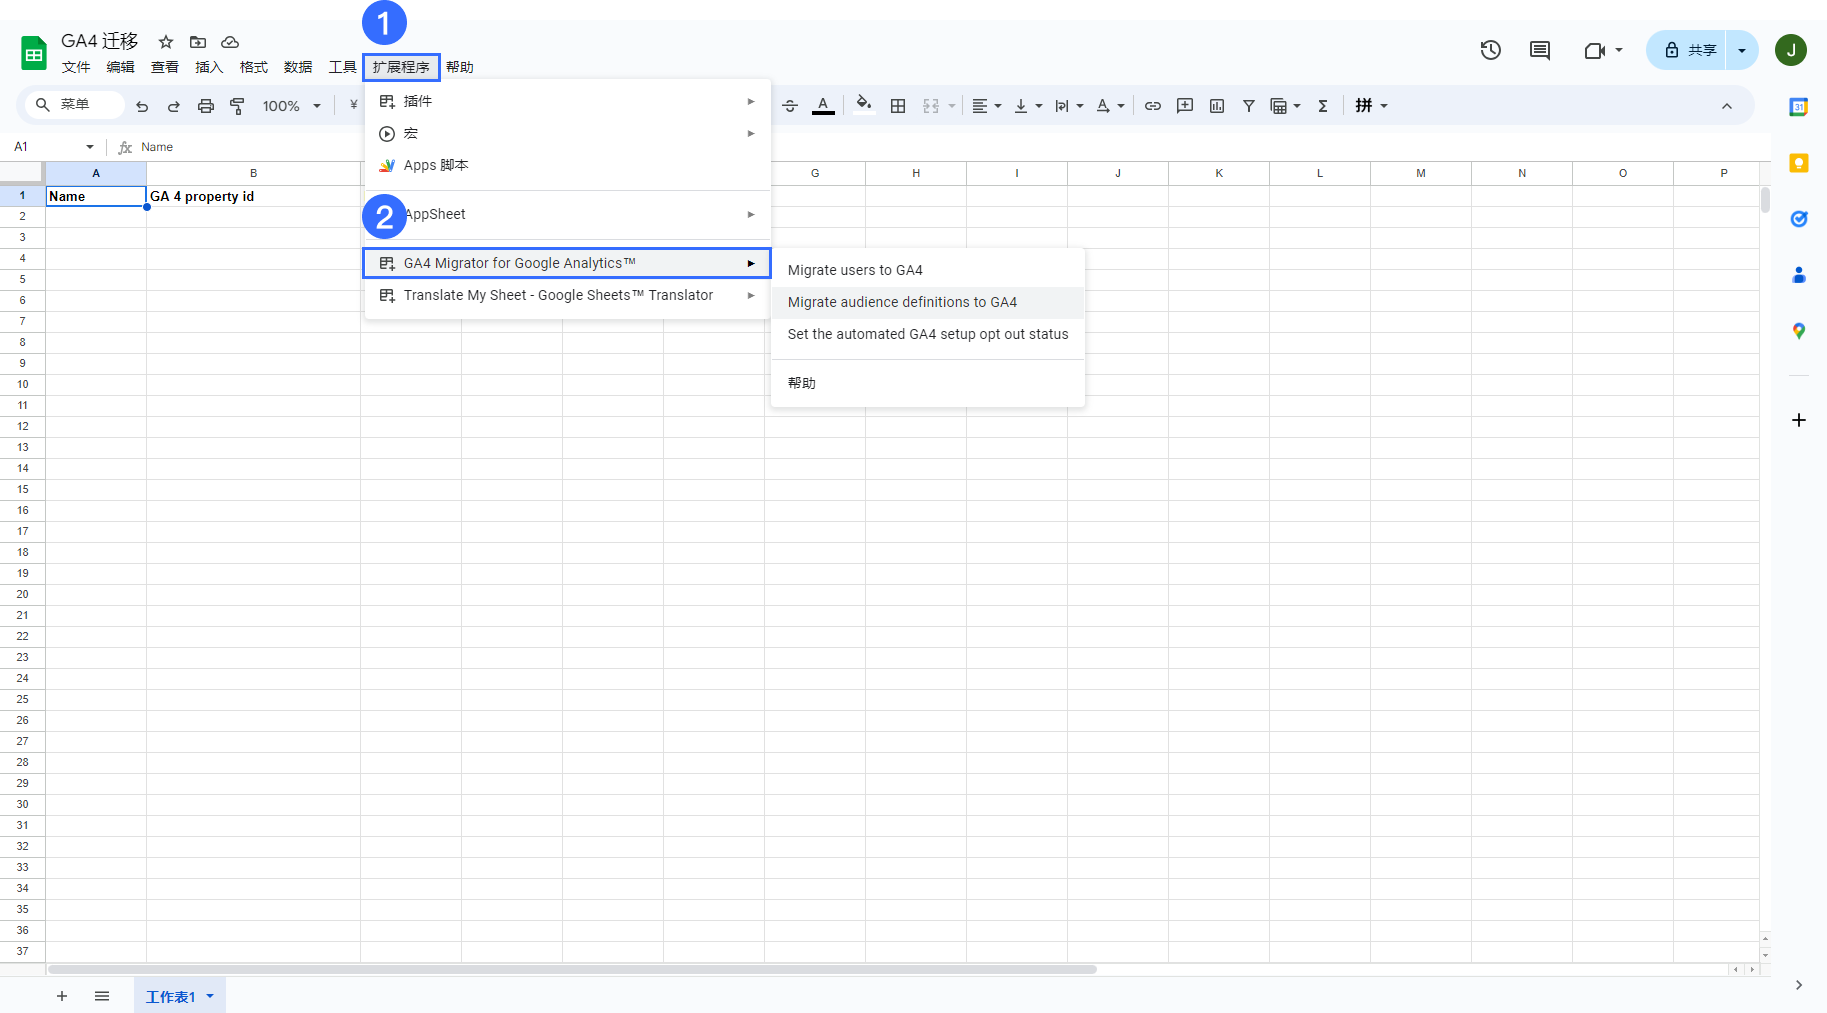Open Apps 脚本 menu entry

[x=568, y=165]
